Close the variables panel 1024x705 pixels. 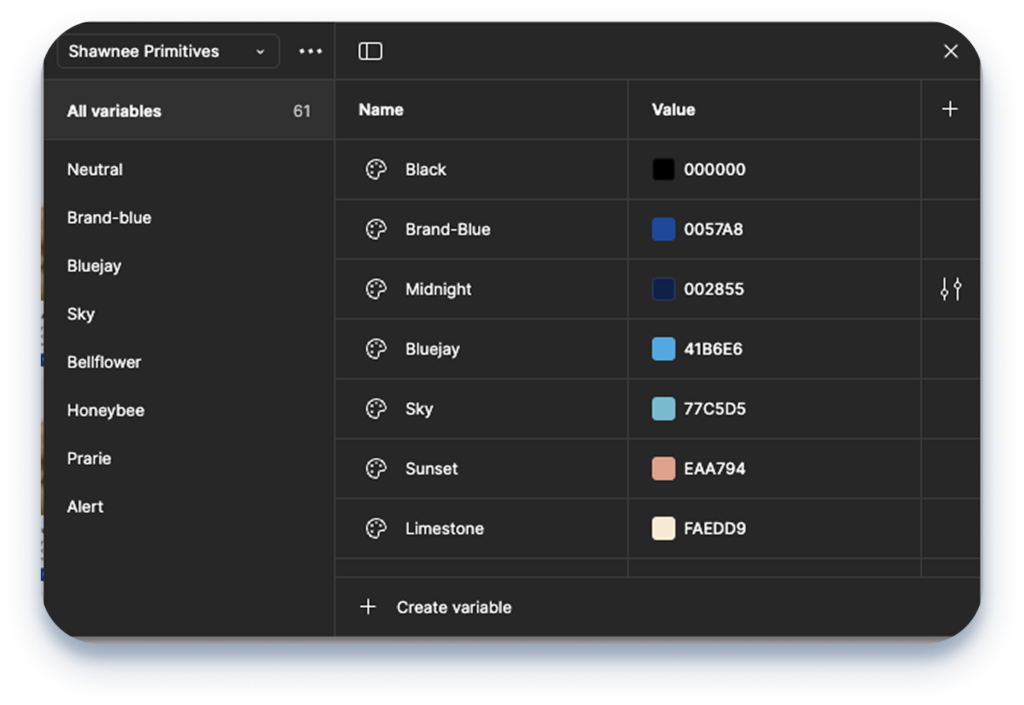(x=950, y=52)
